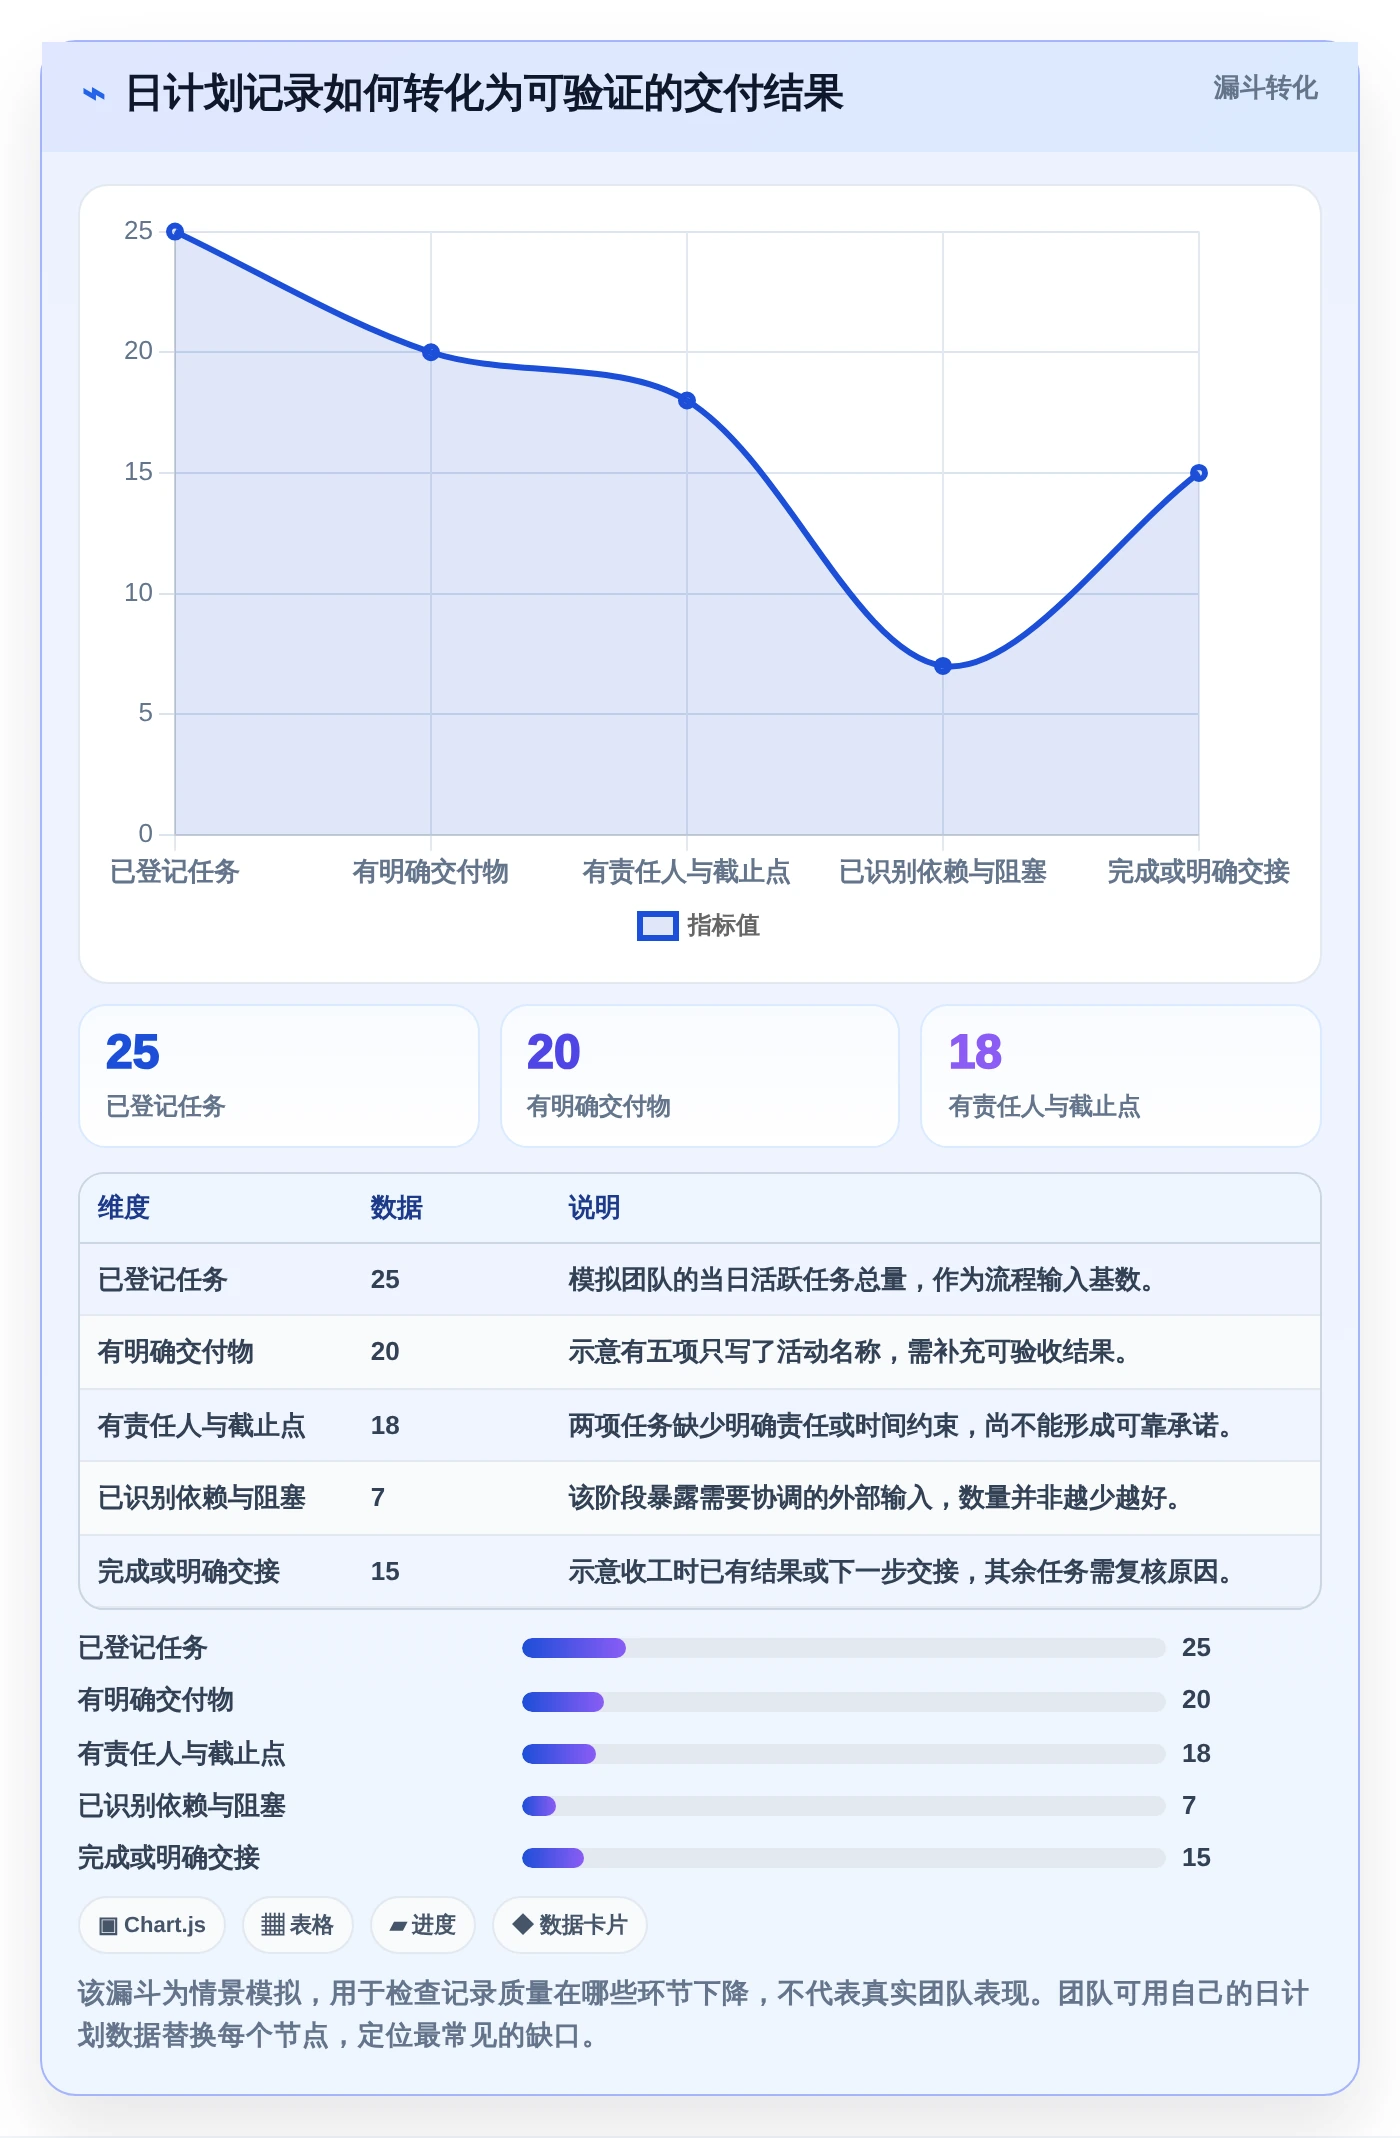Click the chart point for 完成或明确交接
The width and height of the screenshot is (1400, 2138).
tap(1199, 473)
